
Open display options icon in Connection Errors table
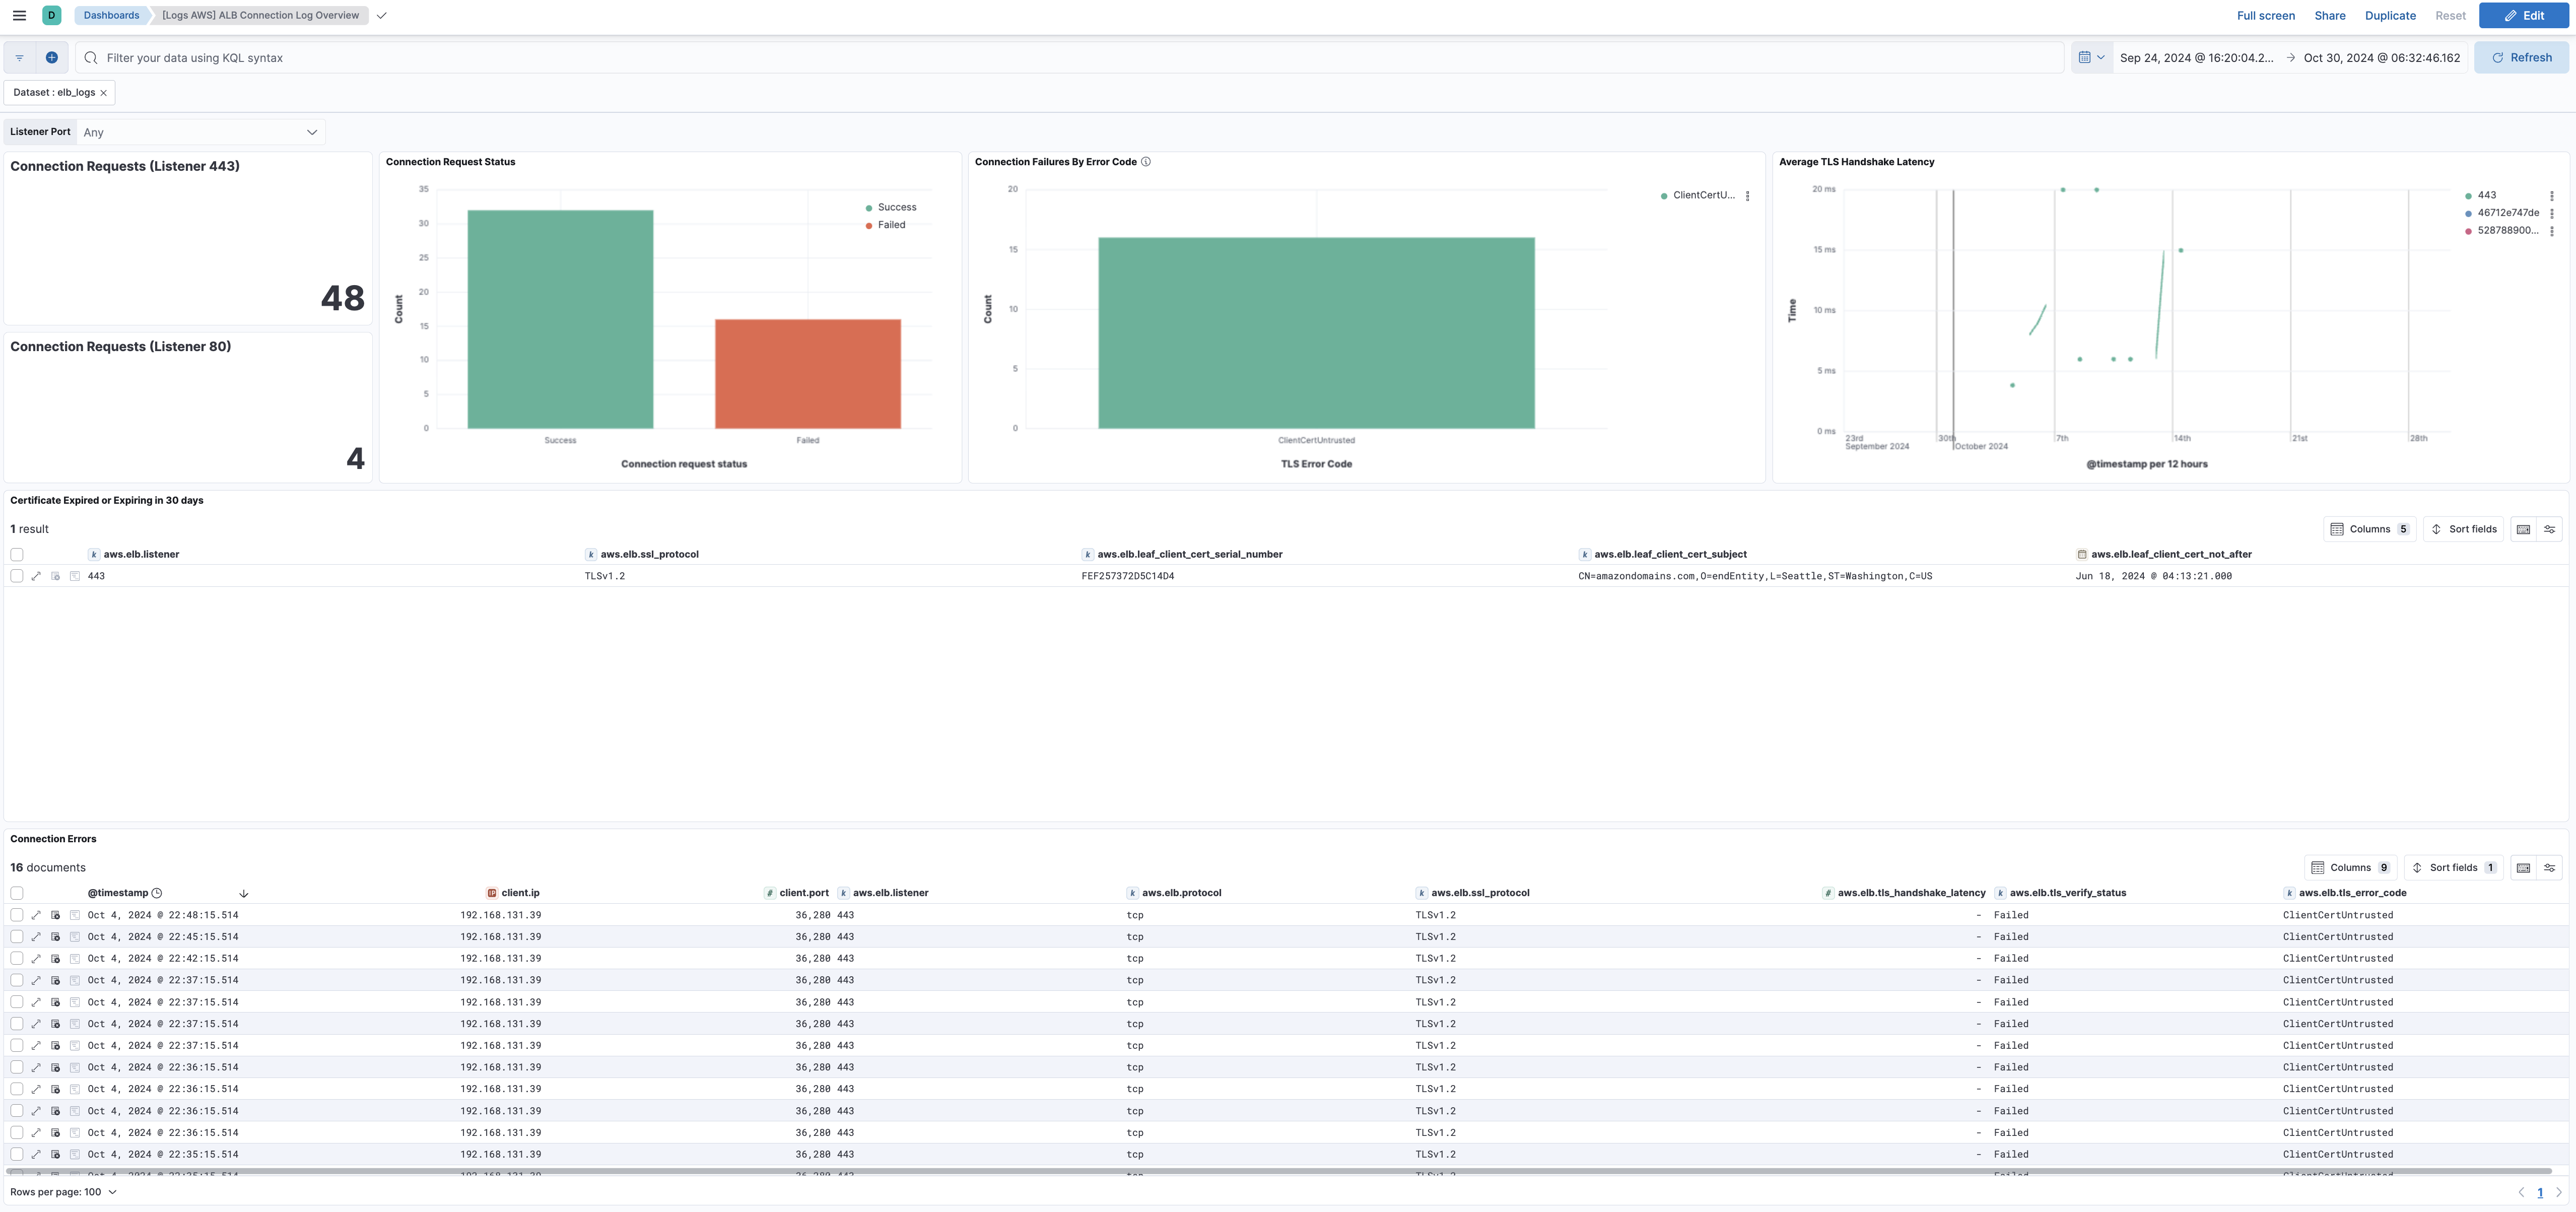click(2551, 867)
